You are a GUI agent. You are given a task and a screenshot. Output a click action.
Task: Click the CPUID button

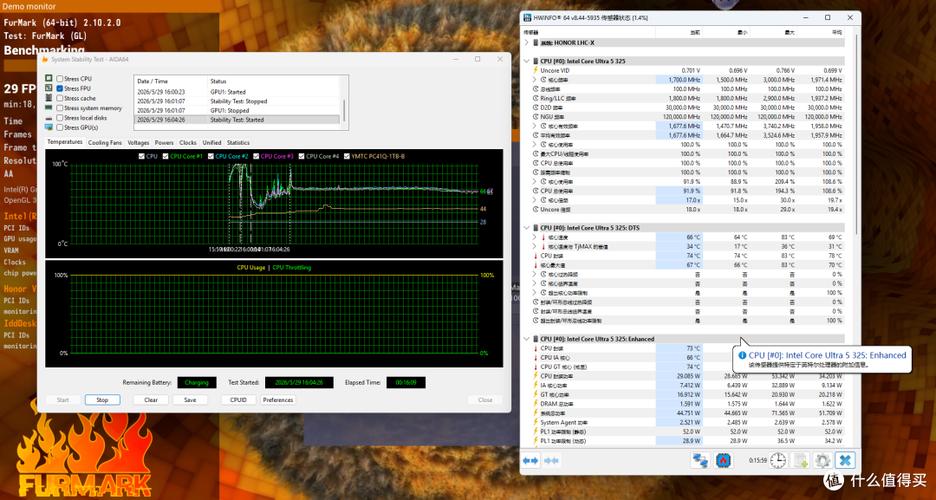tap(238, 400)
